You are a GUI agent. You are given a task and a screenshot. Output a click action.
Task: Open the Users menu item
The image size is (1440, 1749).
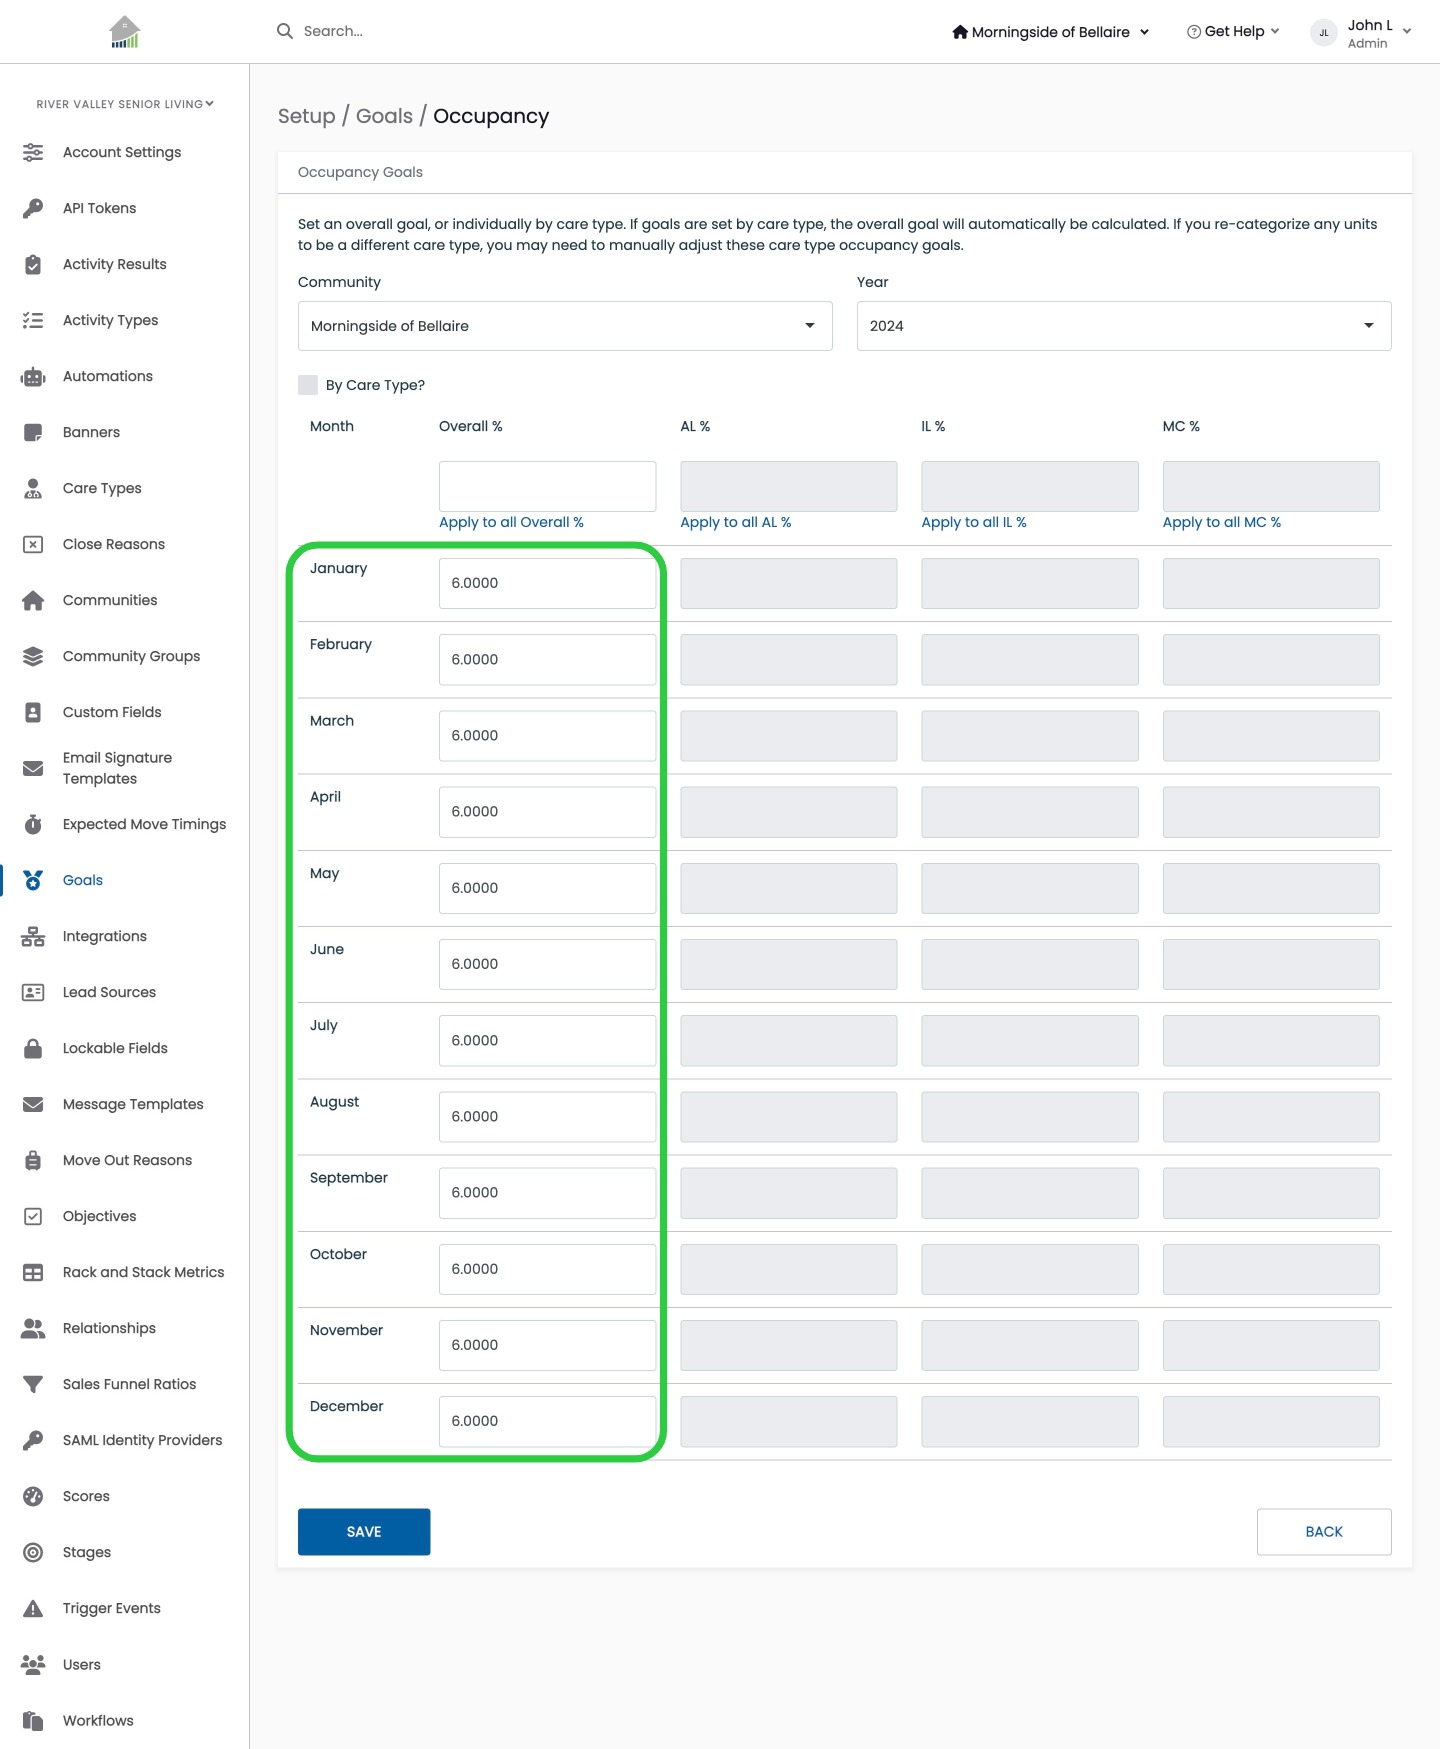coord(82,1664)
